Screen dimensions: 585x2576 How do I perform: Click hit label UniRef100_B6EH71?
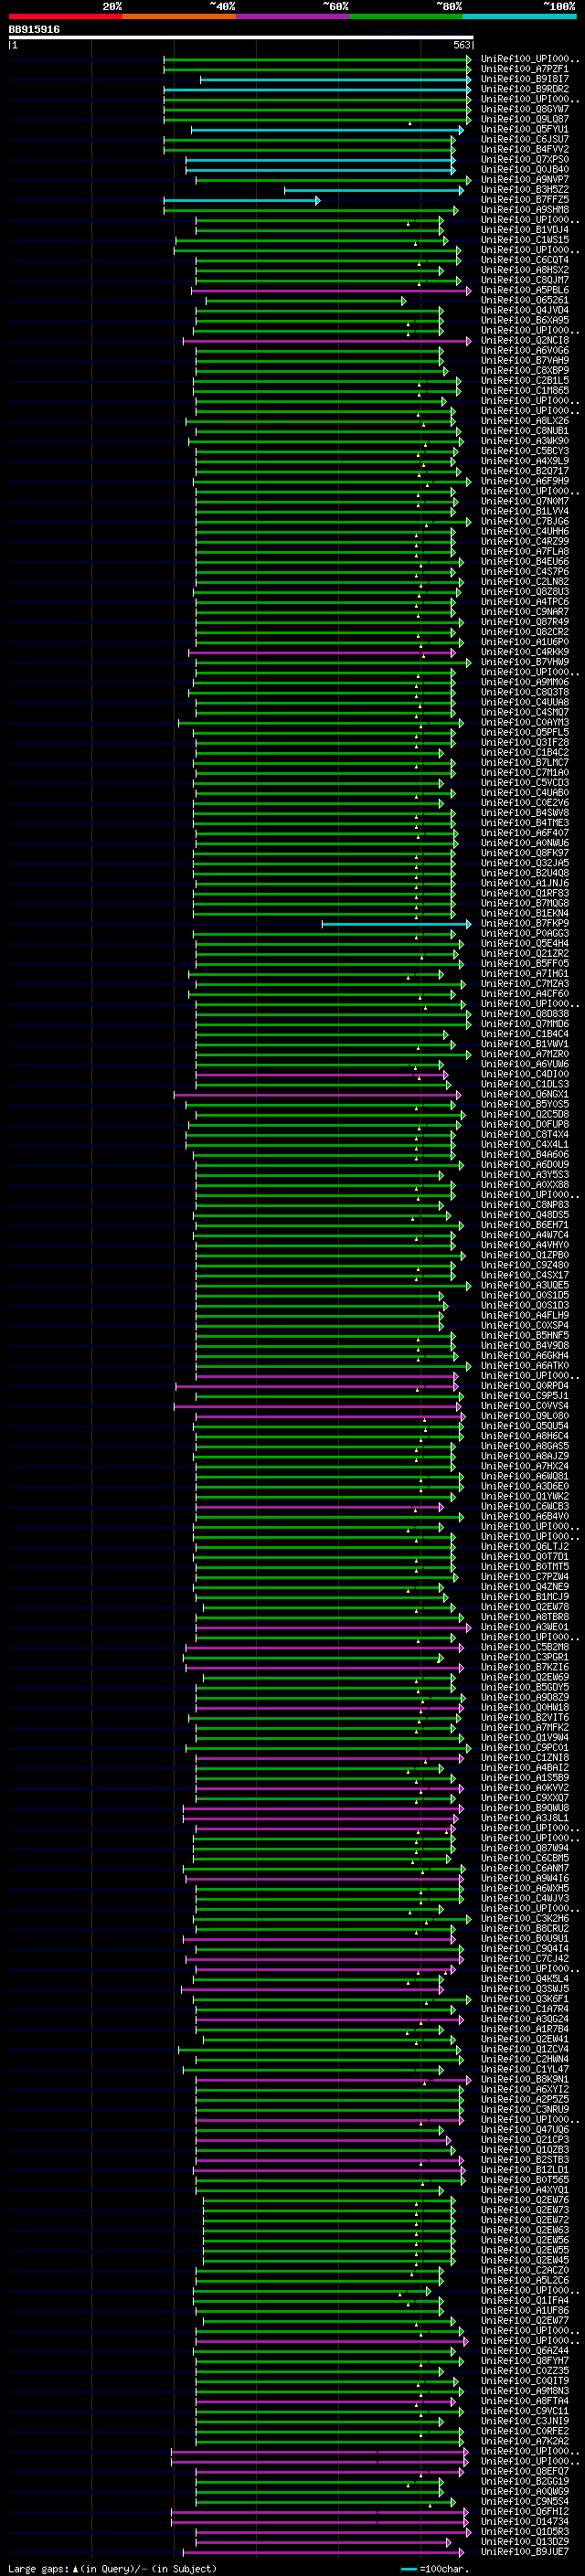tap(525, 1225)
